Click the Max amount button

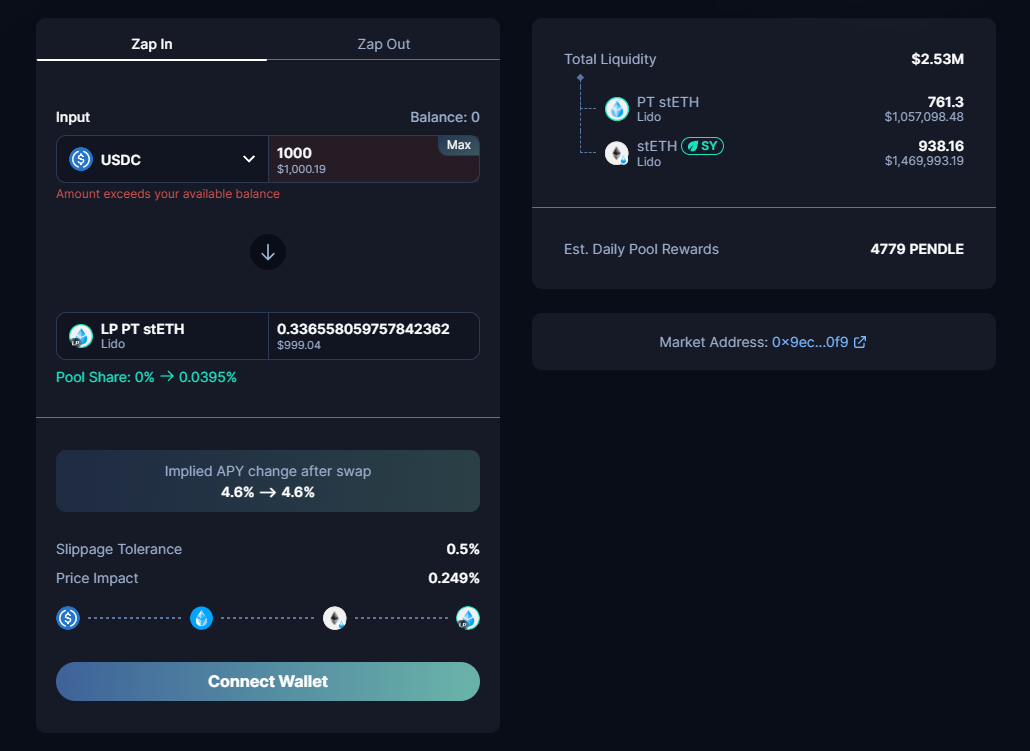(459, 145)
